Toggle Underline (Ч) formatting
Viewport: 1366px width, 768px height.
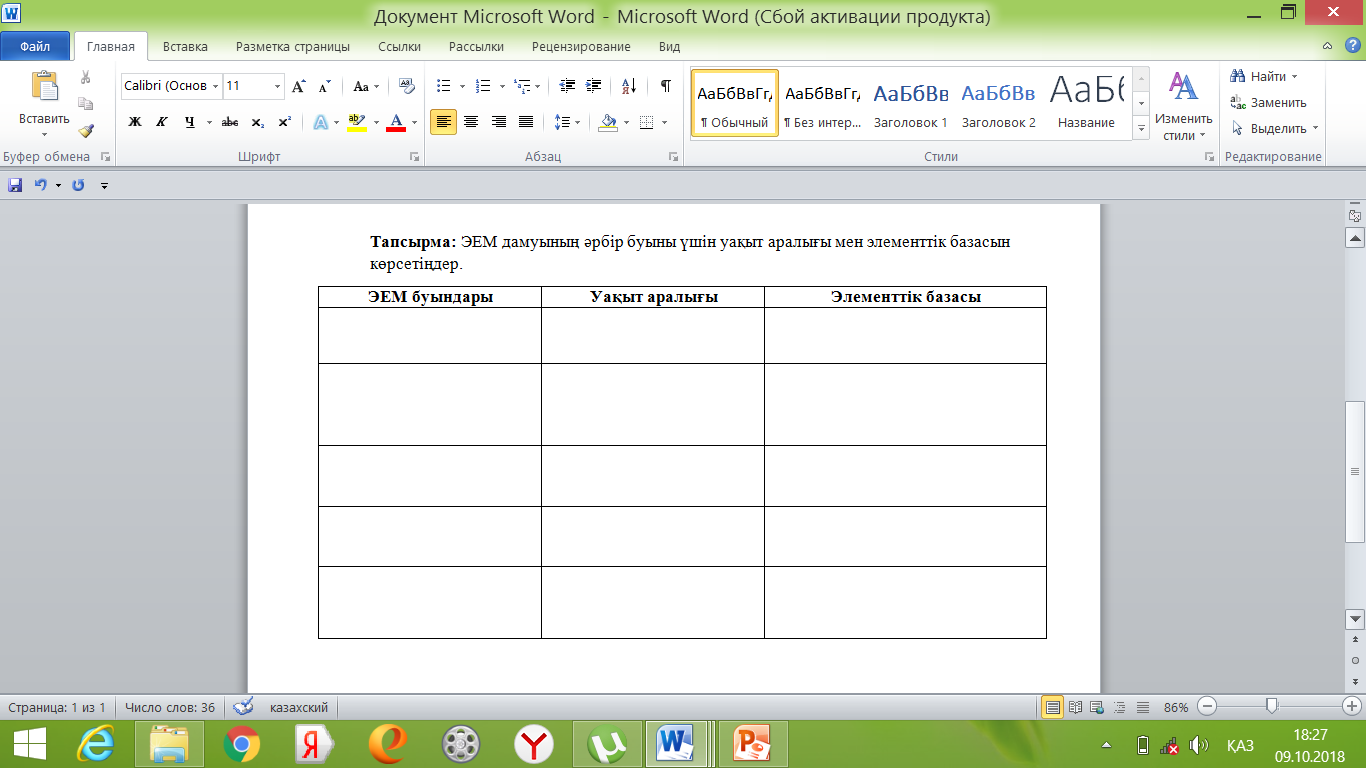click(189, 122)
